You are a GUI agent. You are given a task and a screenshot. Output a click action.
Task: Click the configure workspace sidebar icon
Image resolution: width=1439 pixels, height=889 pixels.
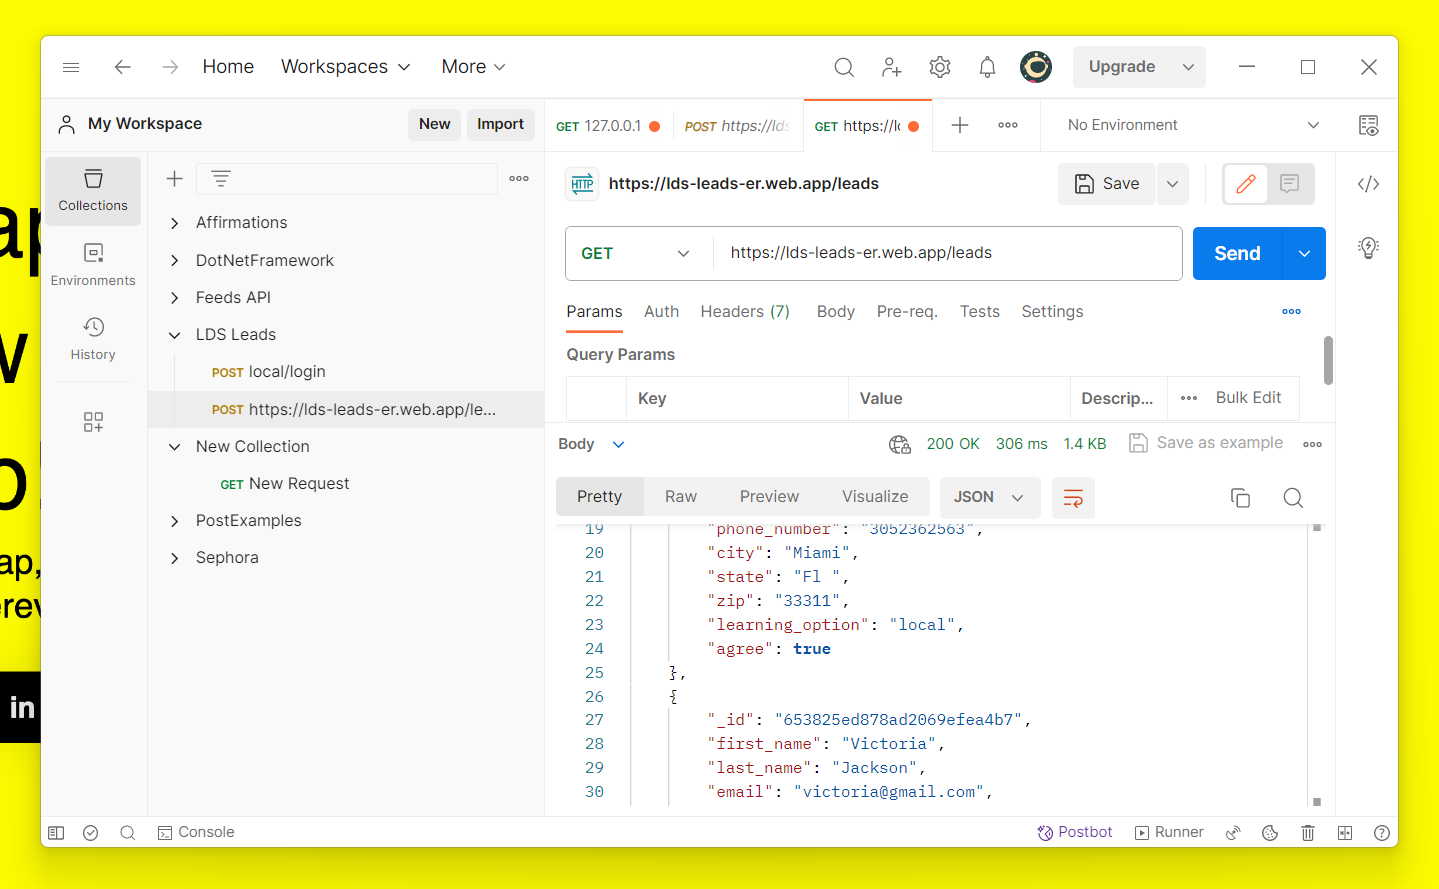93,422
